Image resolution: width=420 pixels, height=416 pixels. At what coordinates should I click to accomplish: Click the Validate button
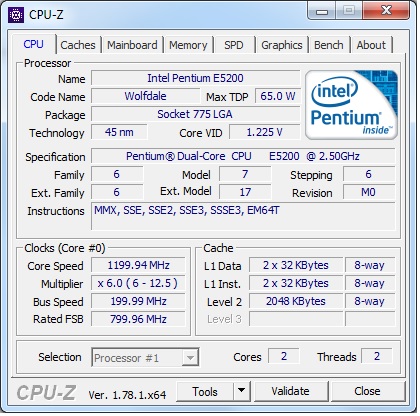tap(290, 391)
